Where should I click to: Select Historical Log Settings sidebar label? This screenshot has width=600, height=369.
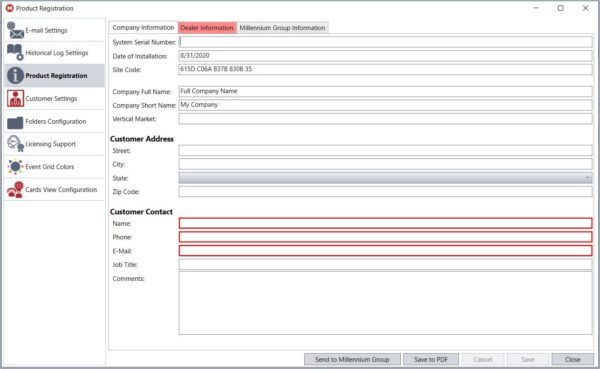(57, 53)
